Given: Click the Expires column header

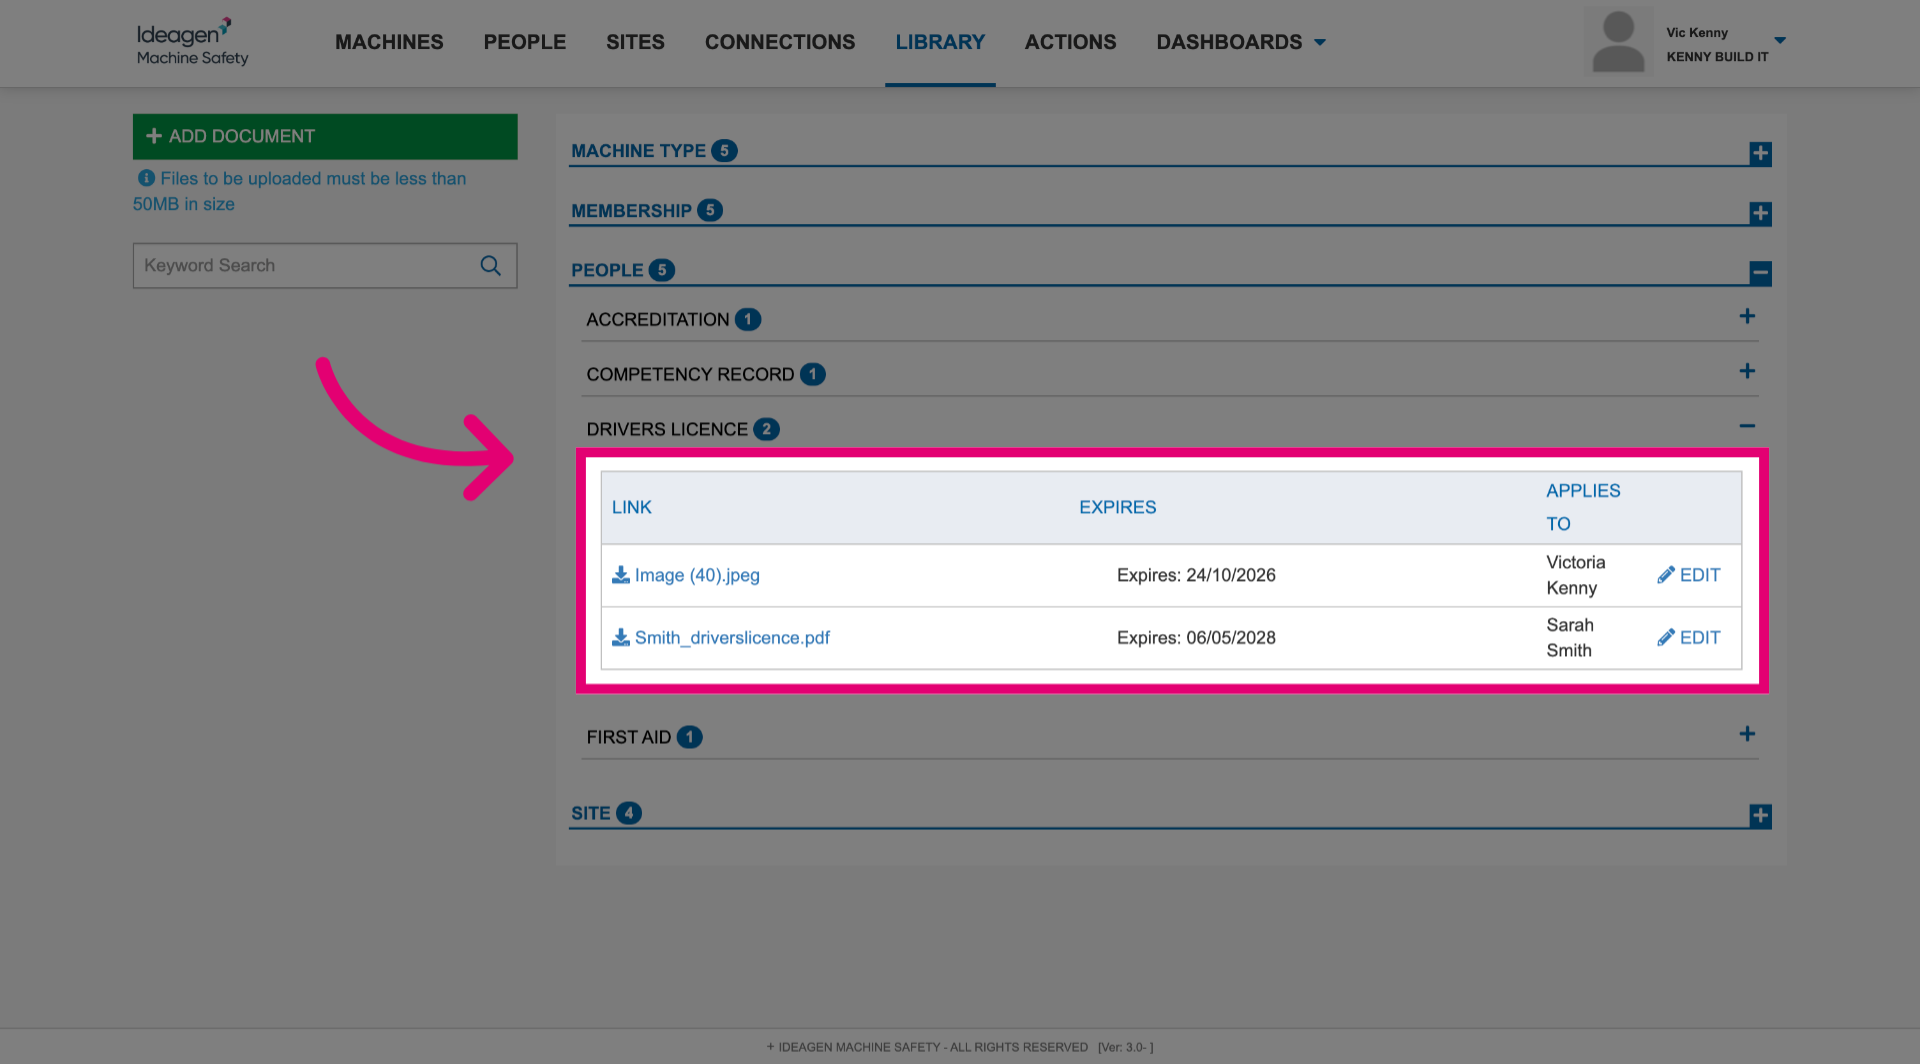Looking at the screenshot, I should [x=1117, y=507].
